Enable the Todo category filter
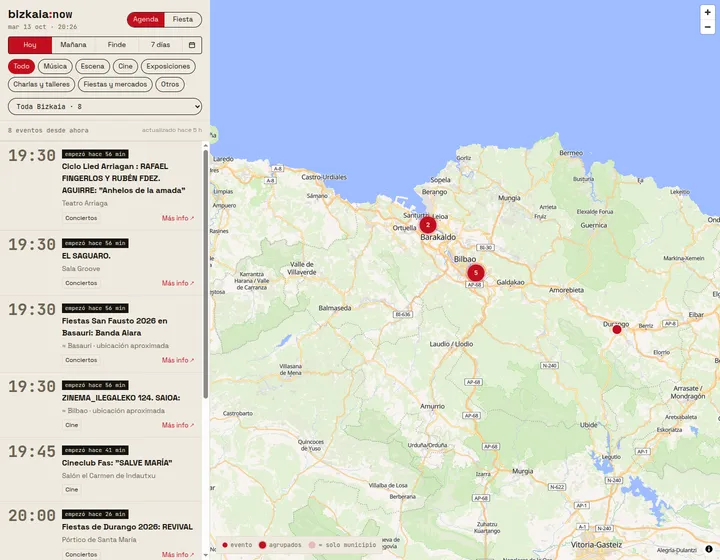This screenshot has height=560, width=720. tap(21, 66)
